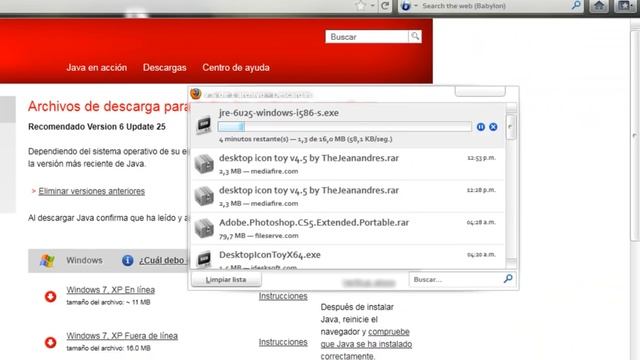
Task: Click red download arrow for Fuera de línea
Action: click(x=51, y=342)
